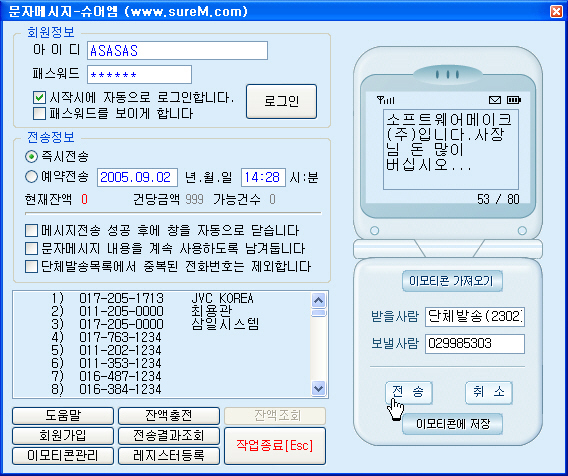Image resolution: width=568 pixels, height=476 pixels.
Task: Click the recipient list scroll down arrow
Action: [319, 388]
